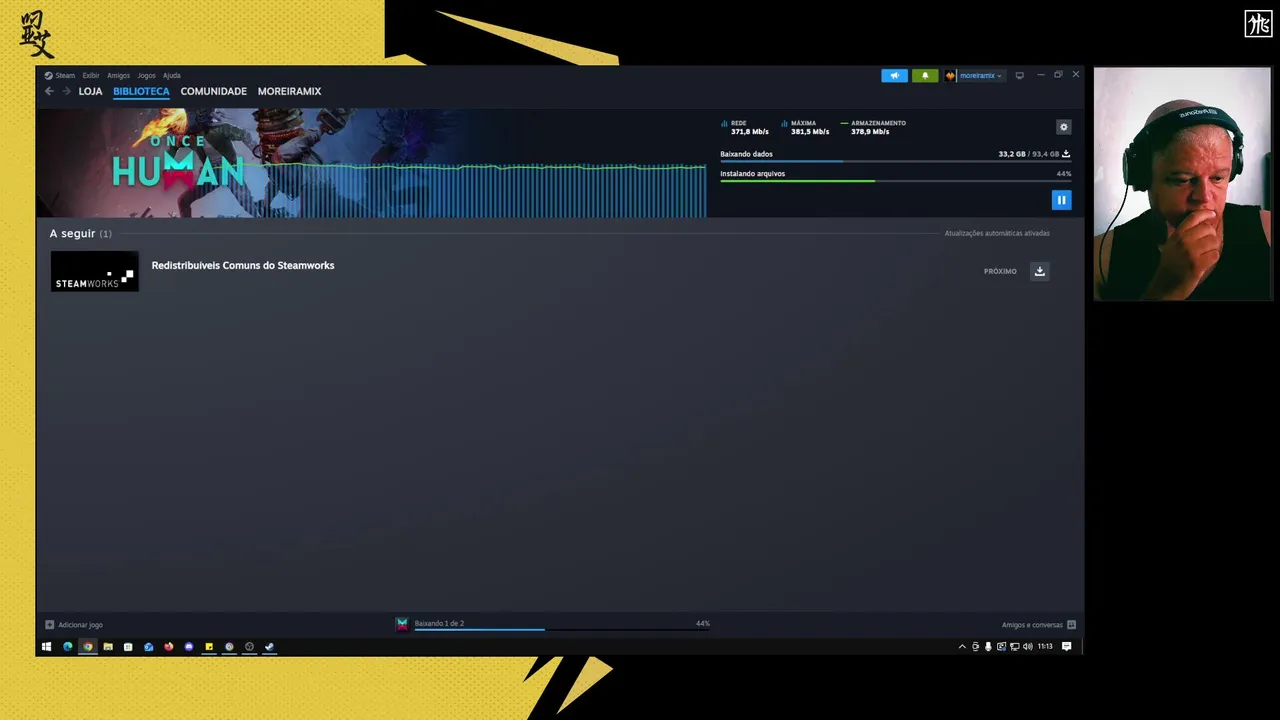Screen dimensions: 1280x720
Task: Pause the Once Human download
Action: pos(1061,200)
